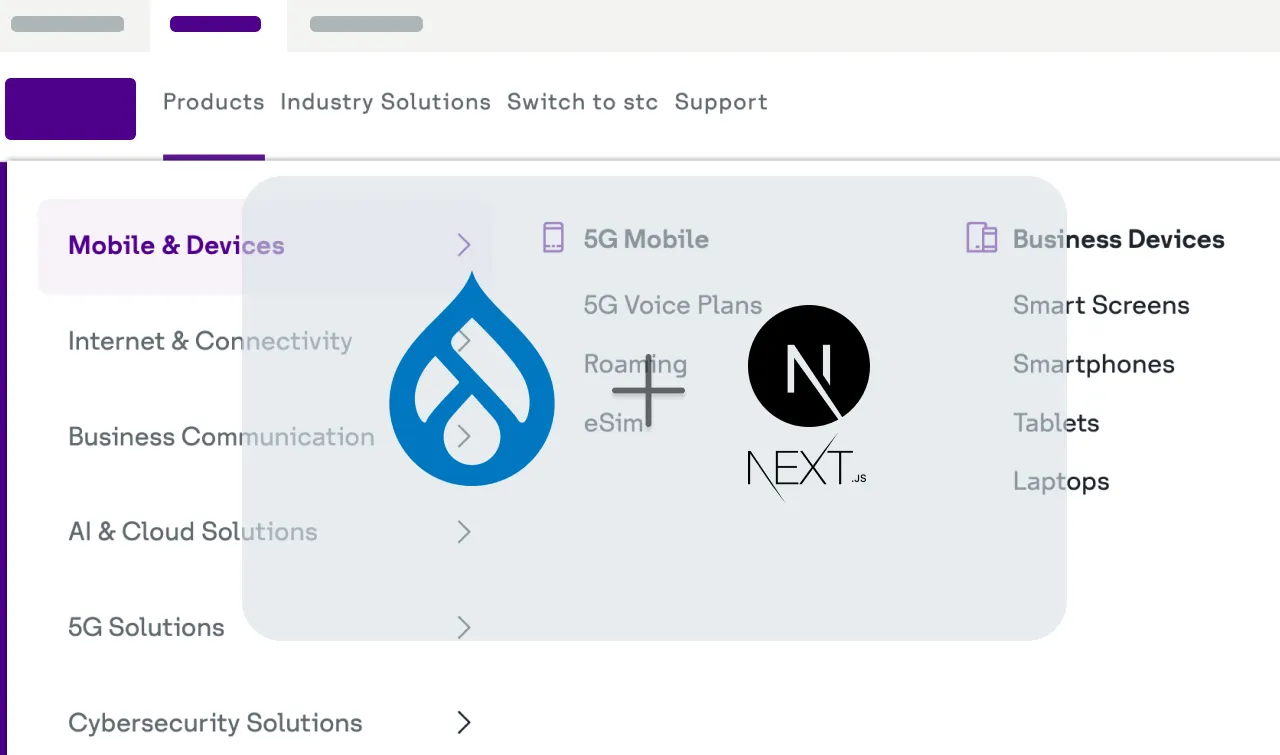
Task: Select the Products menu item
Action: coord(213,102)
